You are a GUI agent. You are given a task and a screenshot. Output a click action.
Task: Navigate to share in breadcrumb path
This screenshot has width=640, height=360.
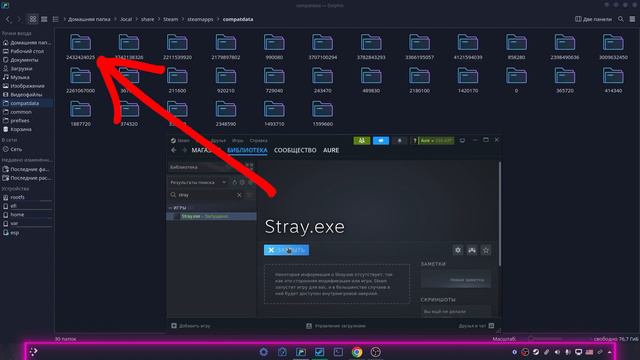coord(148,19)
